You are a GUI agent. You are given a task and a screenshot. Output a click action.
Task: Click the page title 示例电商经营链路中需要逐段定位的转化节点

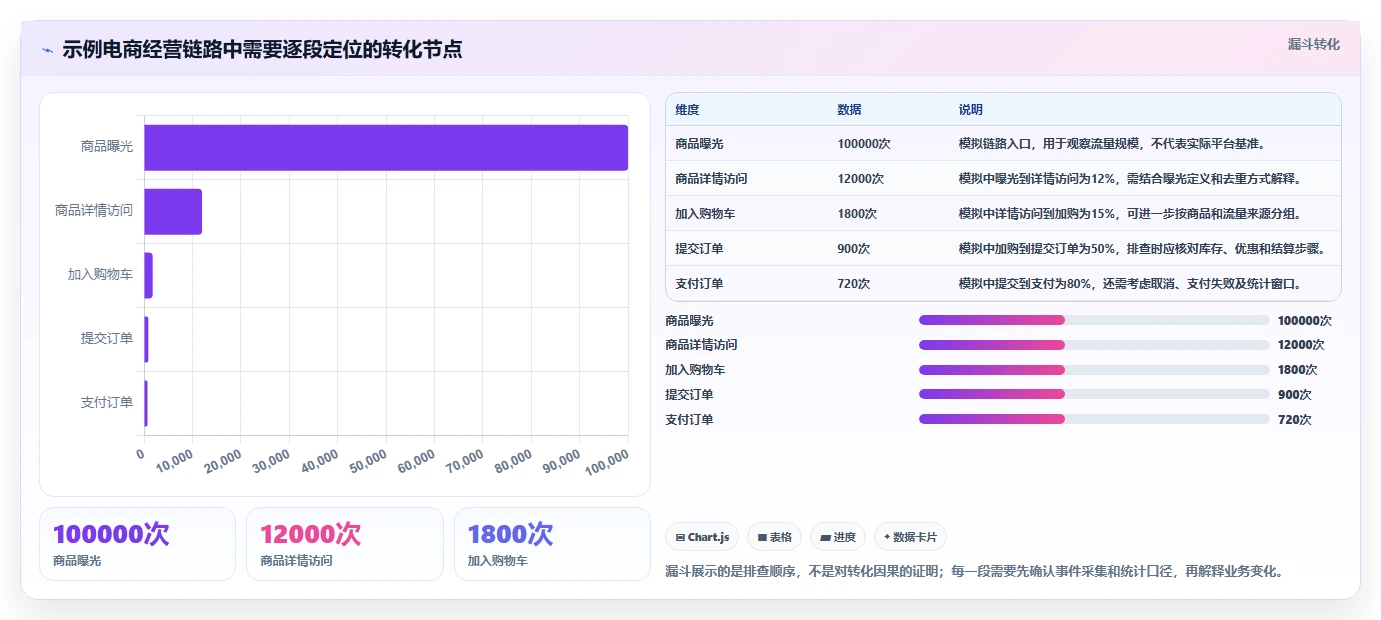click(x=262, y=49)
